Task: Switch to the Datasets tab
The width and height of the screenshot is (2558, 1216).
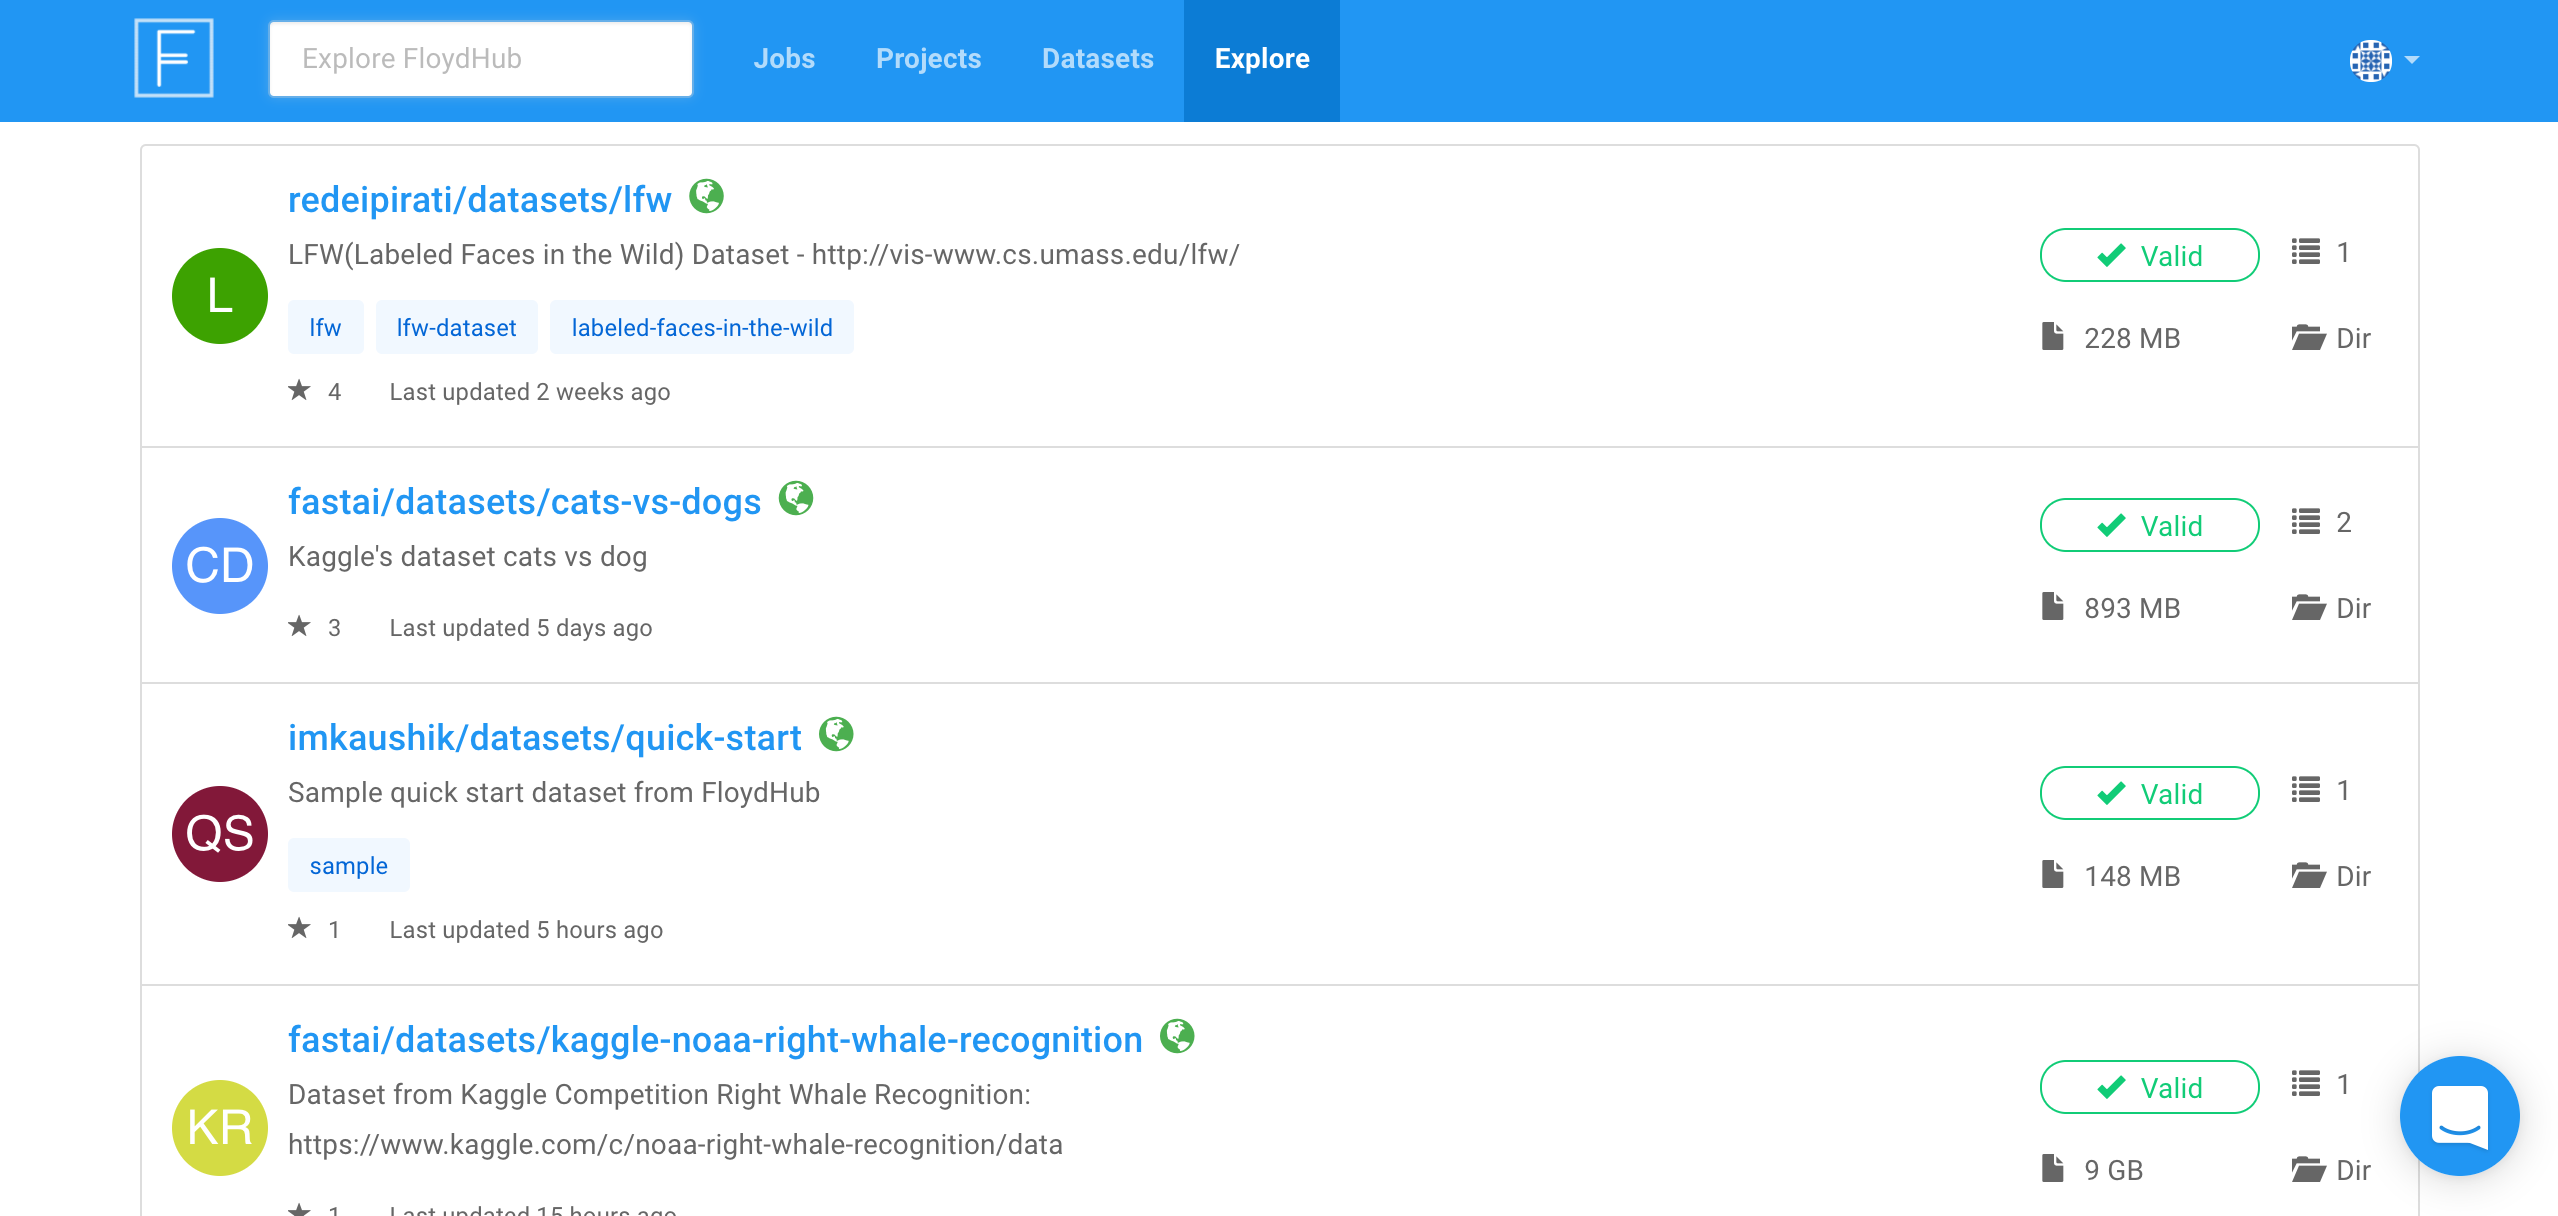Action: pyautogui.click(x=1097, y=59)
